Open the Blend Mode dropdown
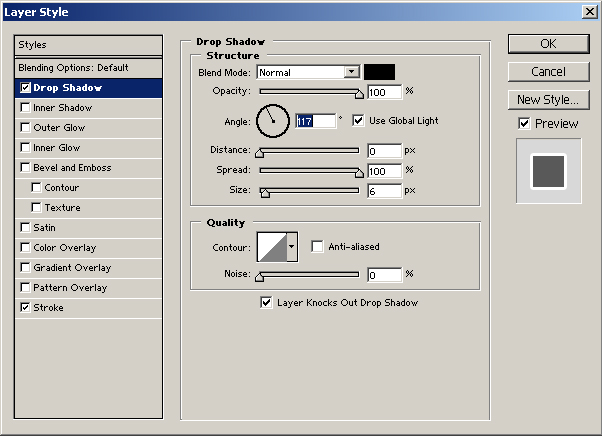 click(308, 72)
